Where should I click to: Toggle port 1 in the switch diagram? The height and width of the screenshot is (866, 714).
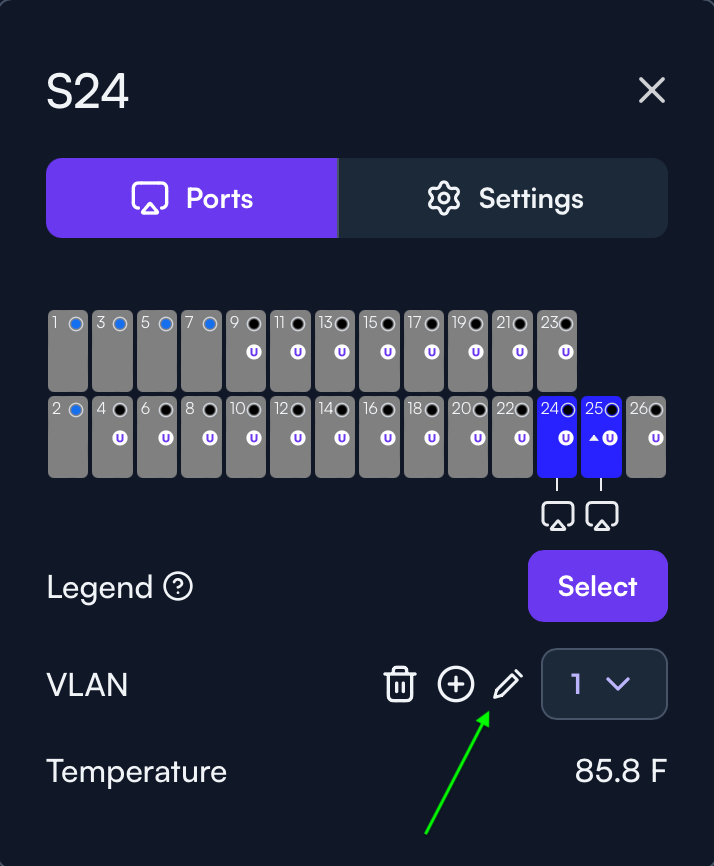point(68,351)
